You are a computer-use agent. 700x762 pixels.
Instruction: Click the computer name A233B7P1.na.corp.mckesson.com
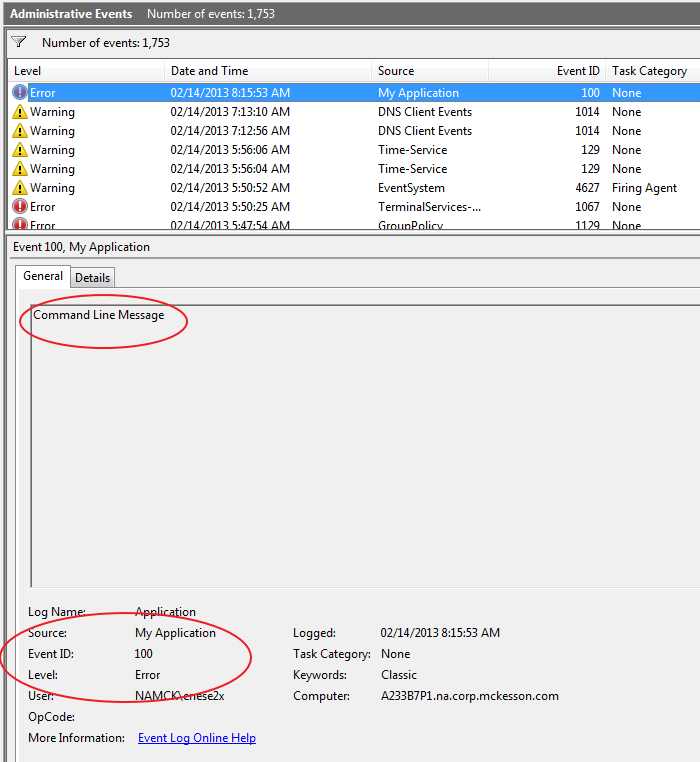(470, 696)
